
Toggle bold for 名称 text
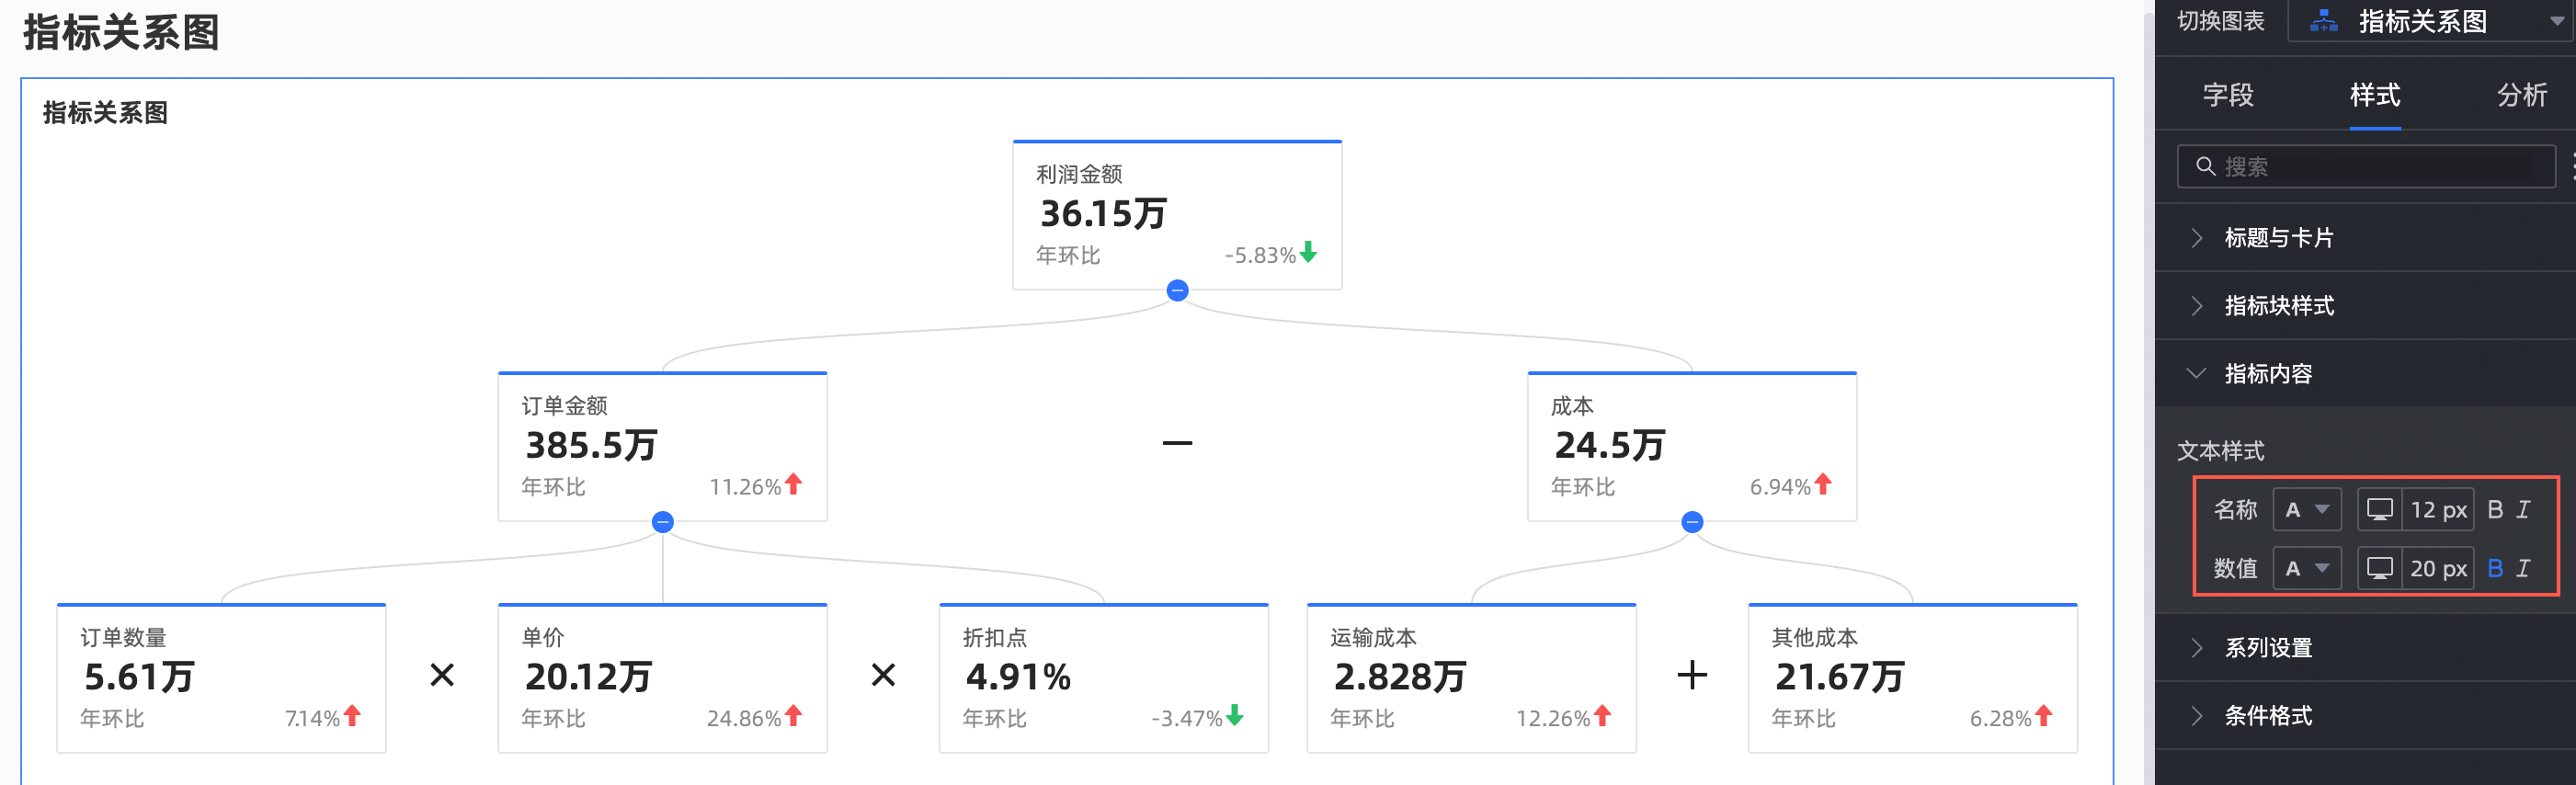2495,510
